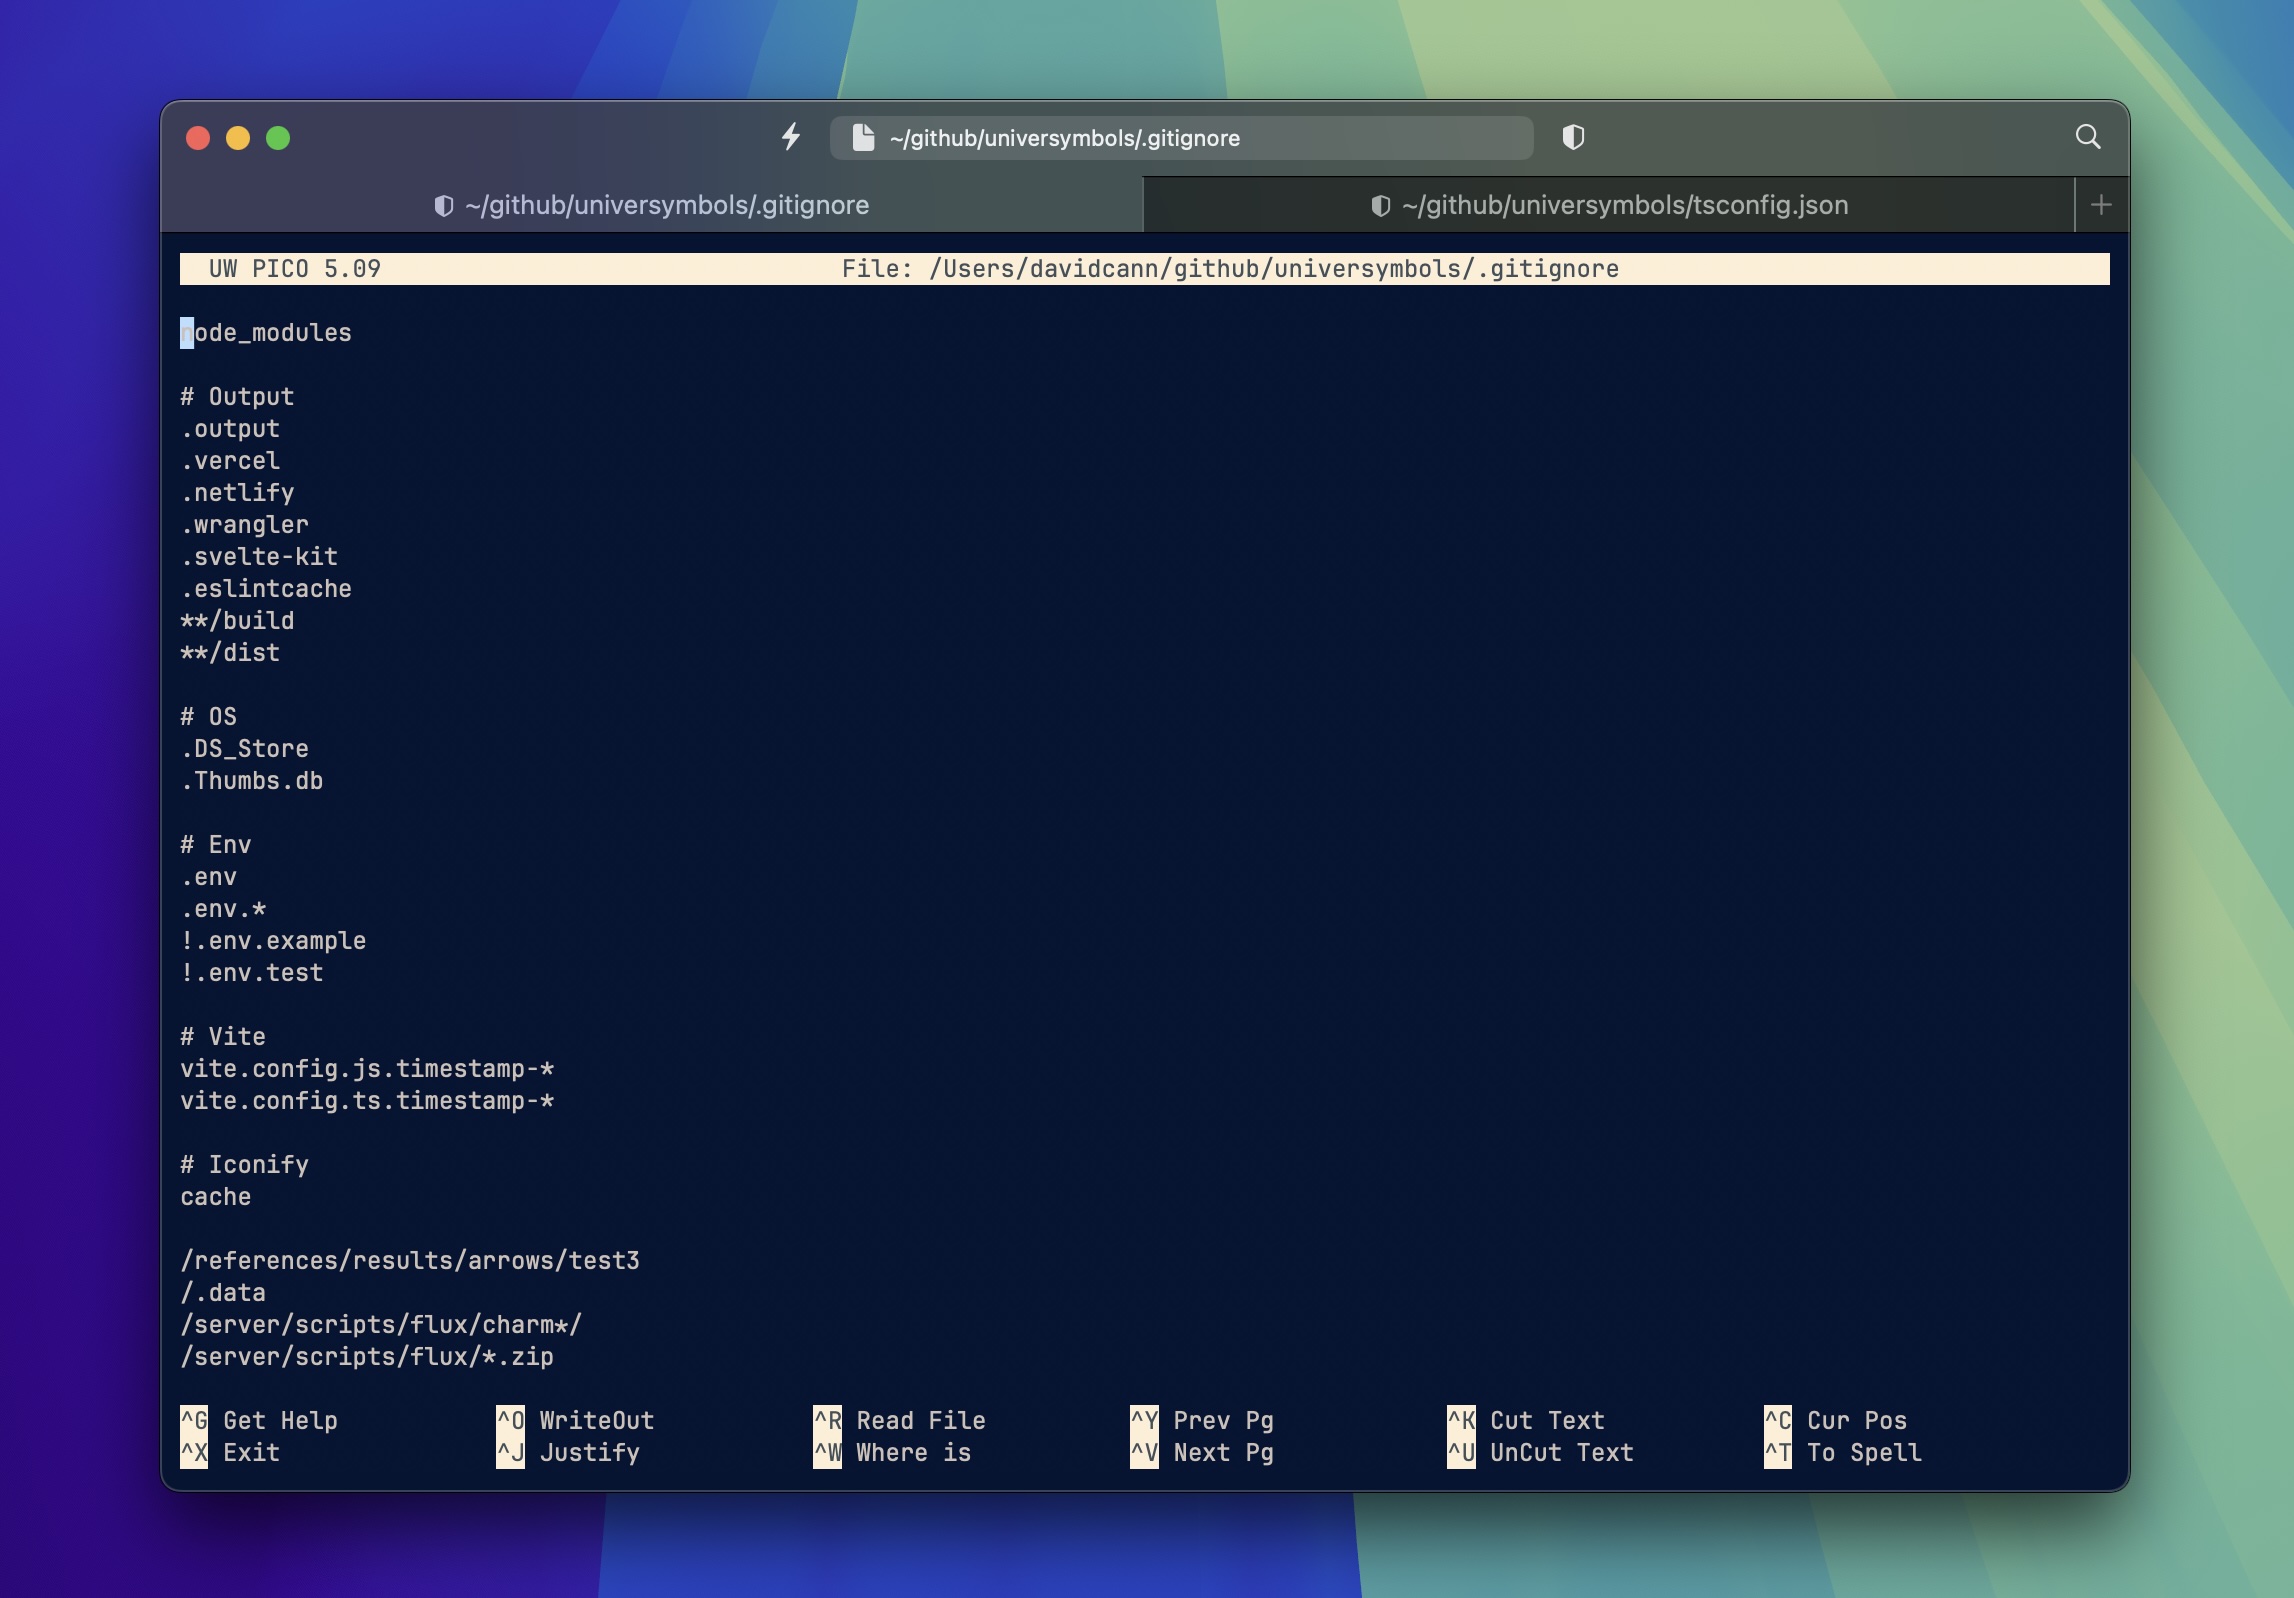The image size is (2294, 1598).
Task: Click the Next Pg shortcut label
Action: click(1221, 1453)
